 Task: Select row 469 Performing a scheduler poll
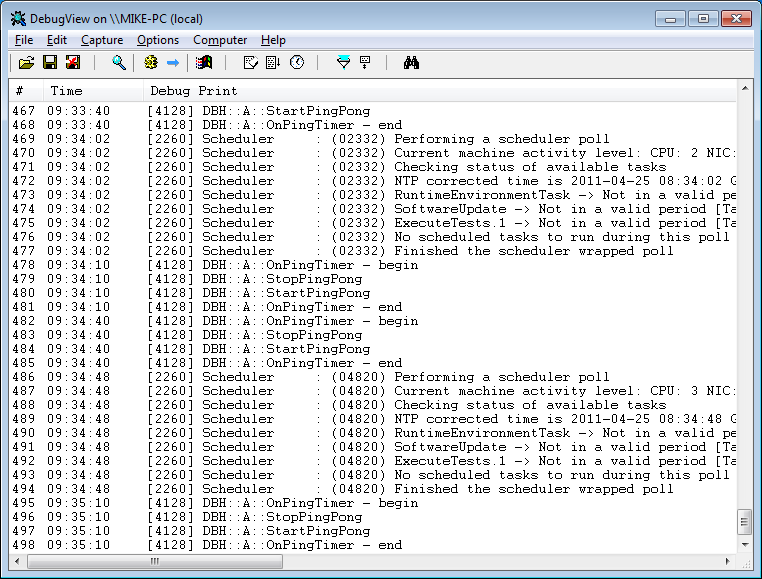372,139
